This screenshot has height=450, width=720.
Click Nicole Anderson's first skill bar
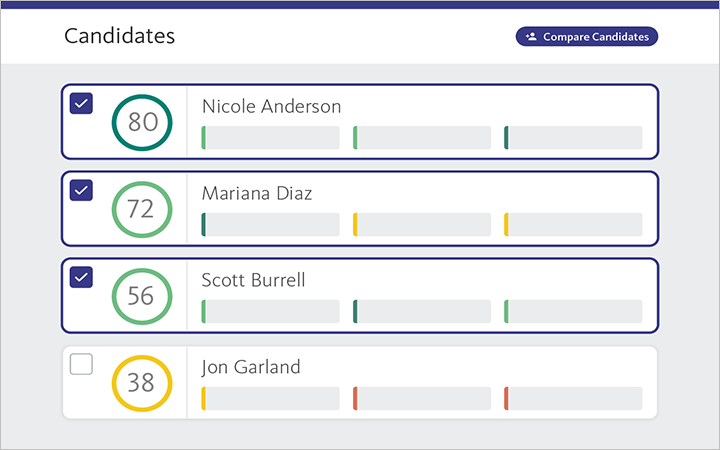coord(271,138)
